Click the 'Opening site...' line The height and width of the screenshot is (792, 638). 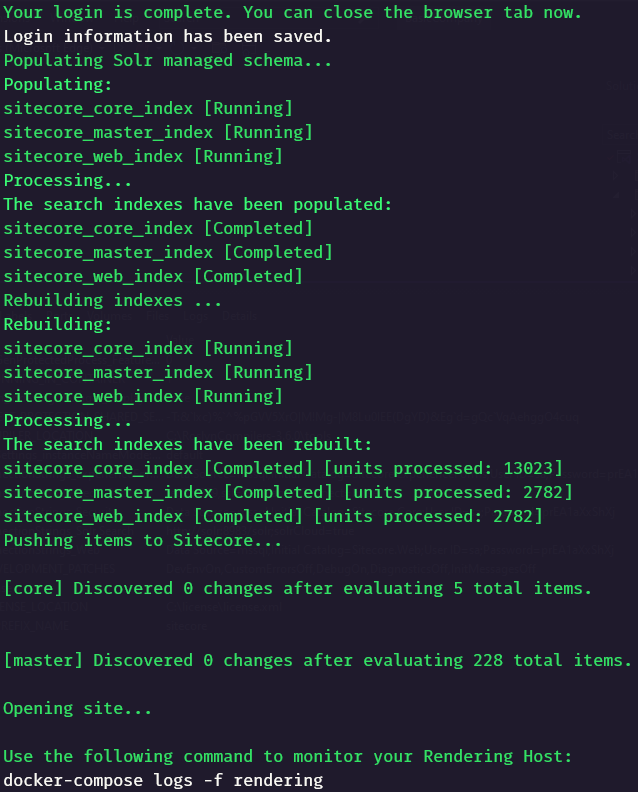77,709
